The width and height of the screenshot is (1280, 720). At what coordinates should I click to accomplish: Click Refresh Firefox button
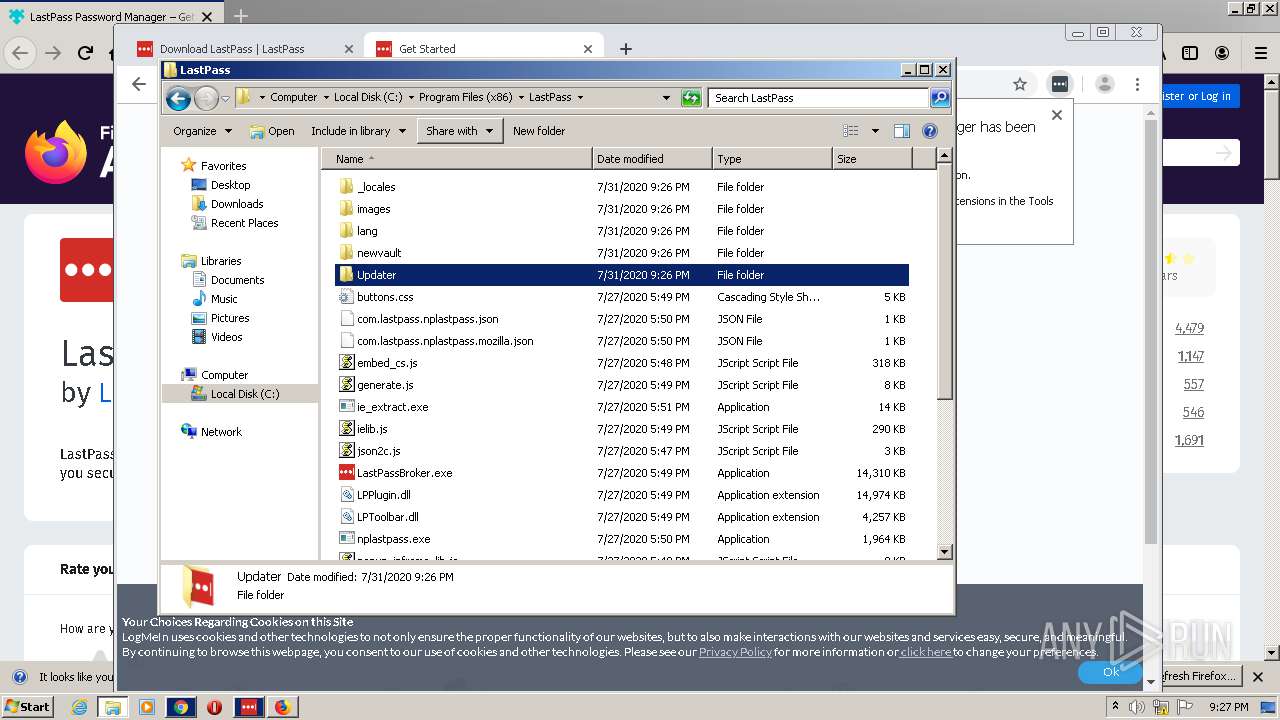(x=1200, y=676)
